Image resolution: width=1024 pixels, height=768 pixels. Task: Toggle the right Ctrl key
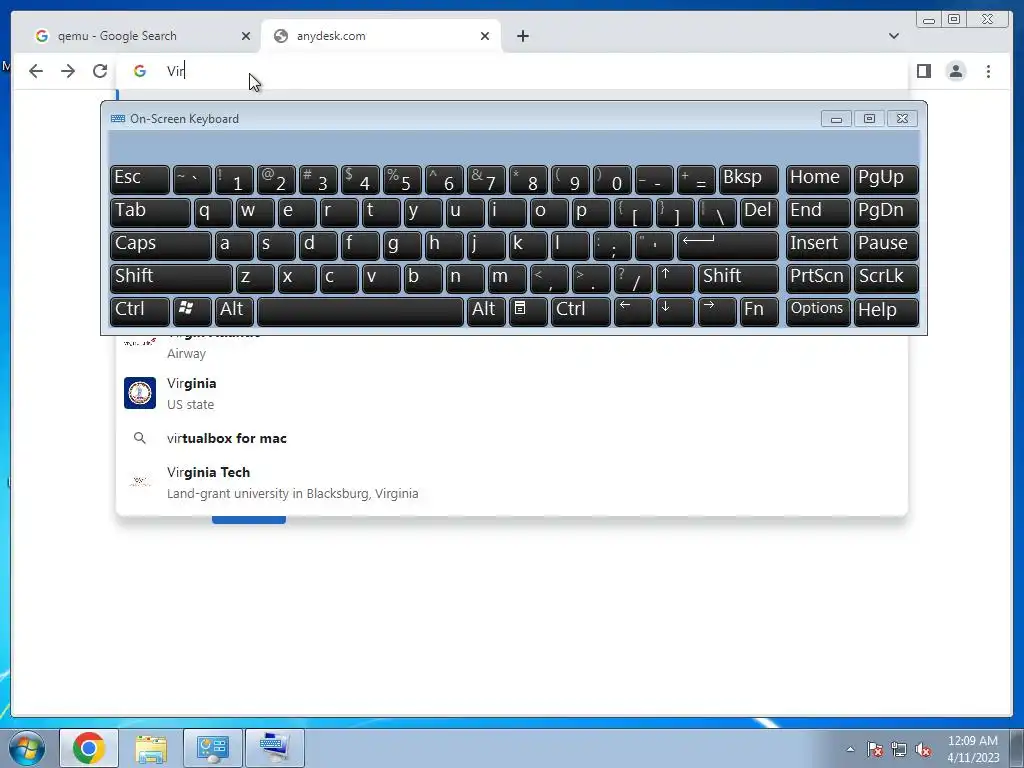(x=581, y=311)
